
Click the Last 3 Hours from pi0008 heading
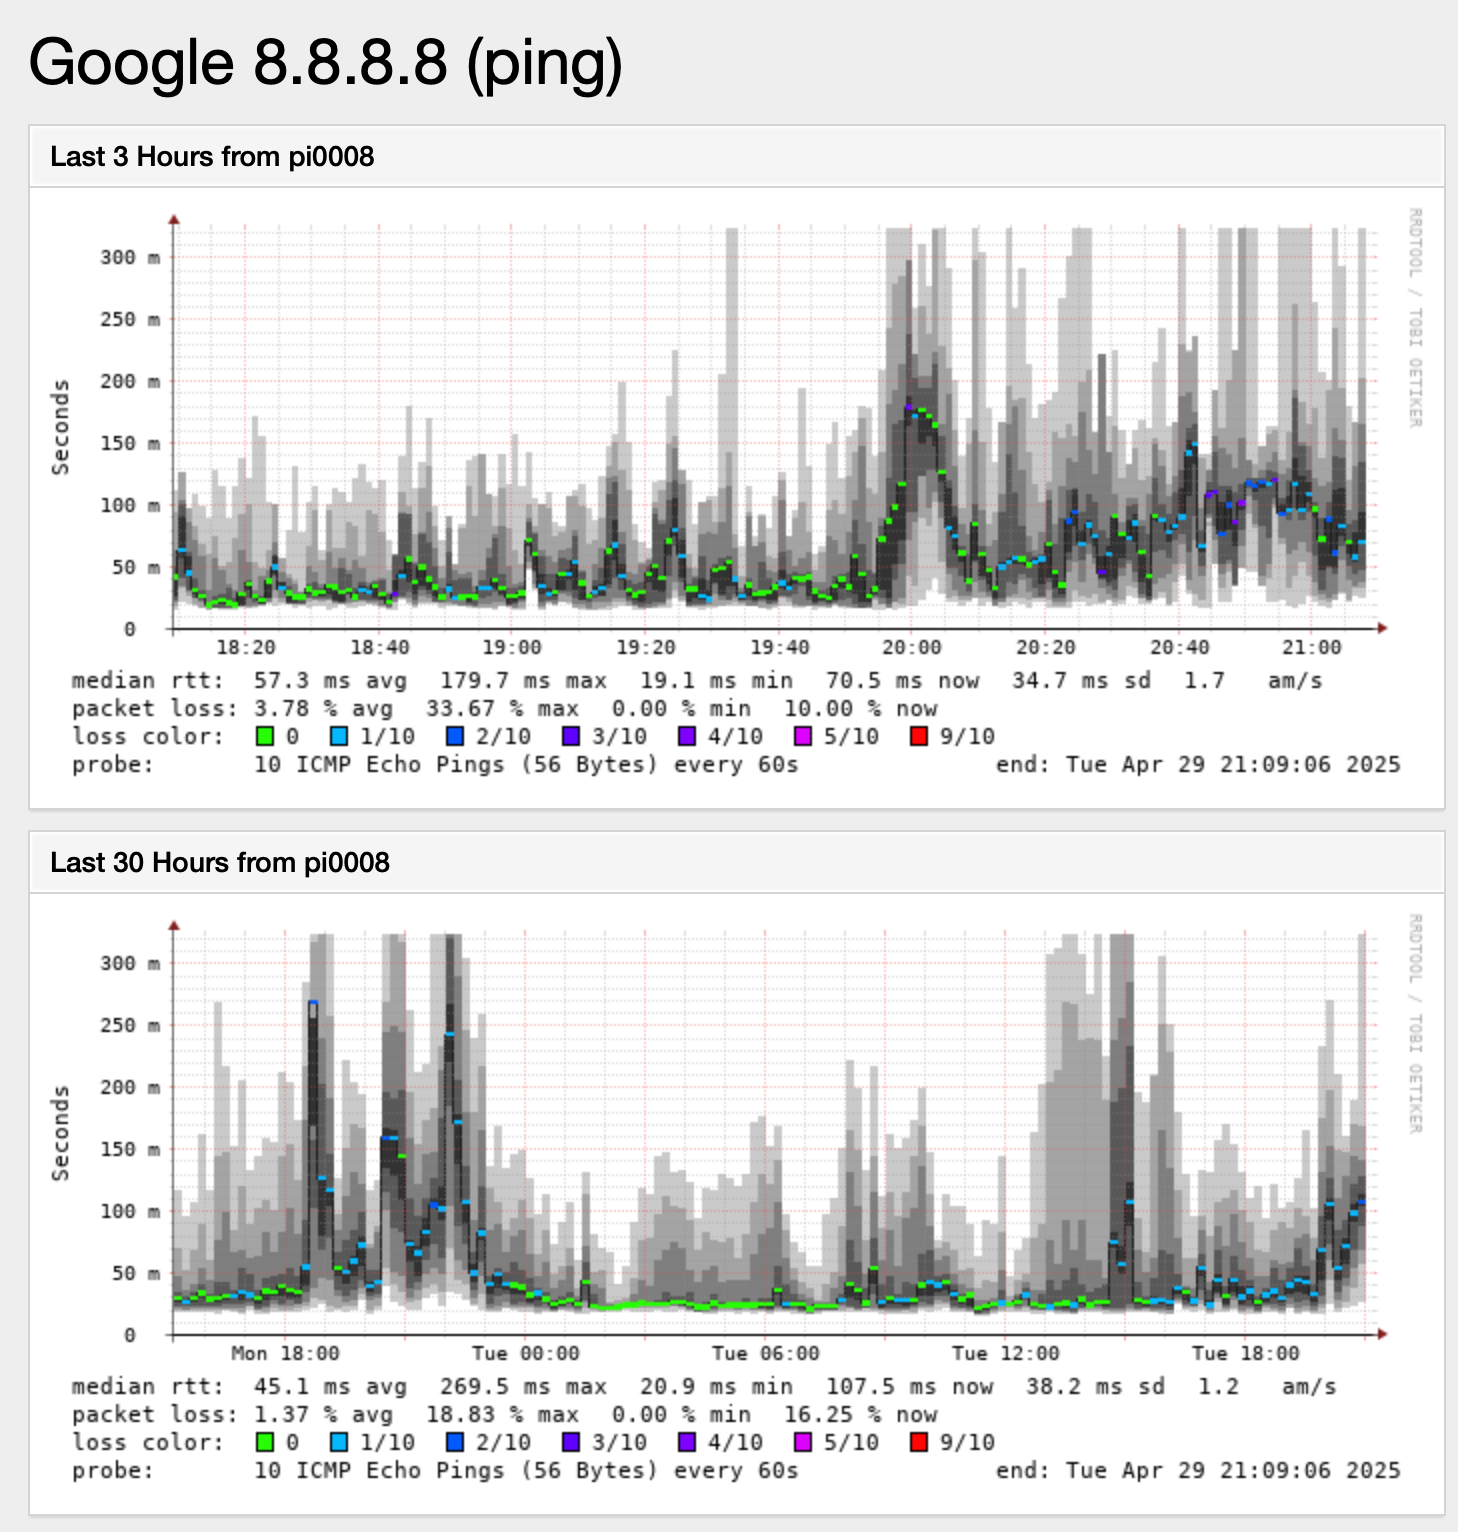pos(212,157)
